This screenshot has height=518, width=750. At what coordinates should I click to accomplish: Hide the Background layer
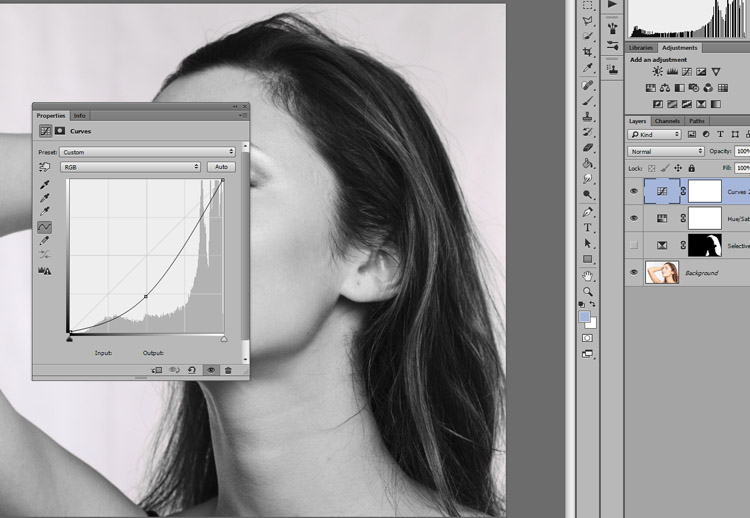634,273
